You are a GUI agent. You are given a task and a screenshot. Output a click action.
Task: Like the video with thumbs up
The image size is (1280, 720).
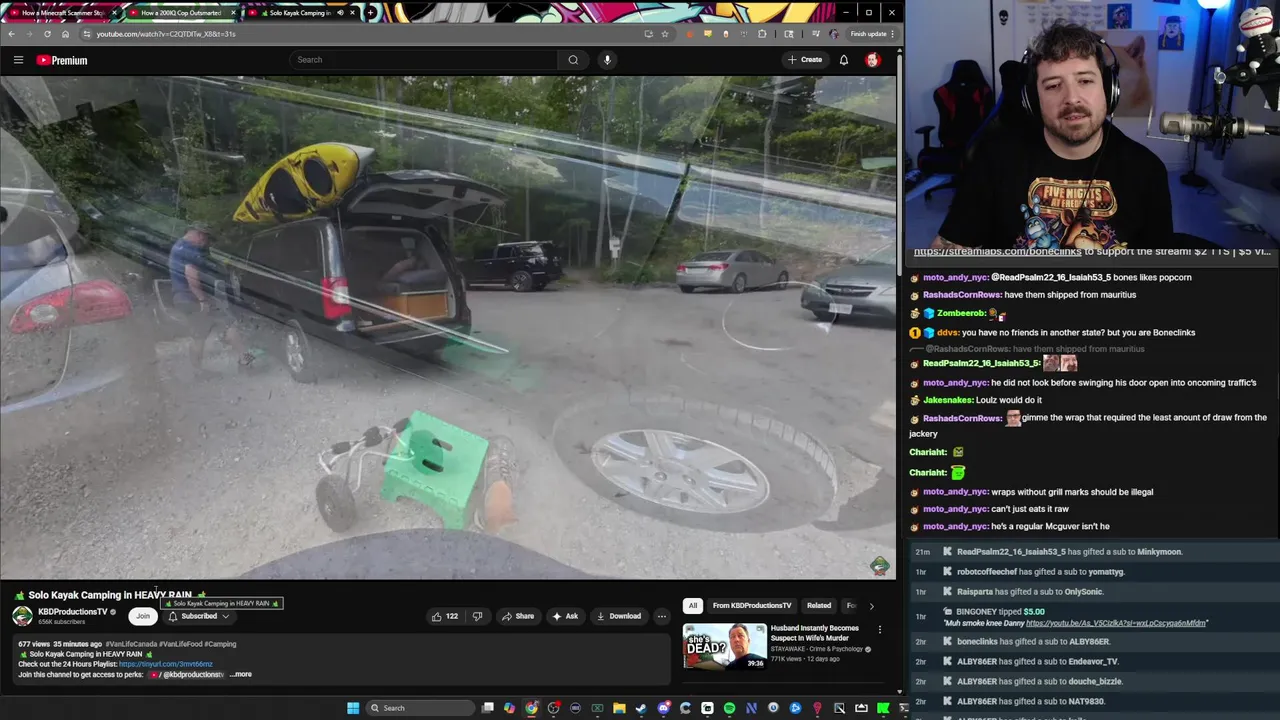coord(444,616)
